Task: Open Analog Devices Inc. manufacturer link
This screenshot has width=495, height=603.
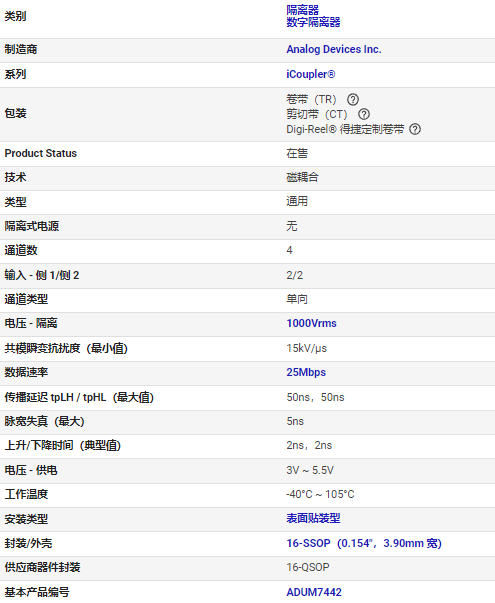Action: click(333, 49)
